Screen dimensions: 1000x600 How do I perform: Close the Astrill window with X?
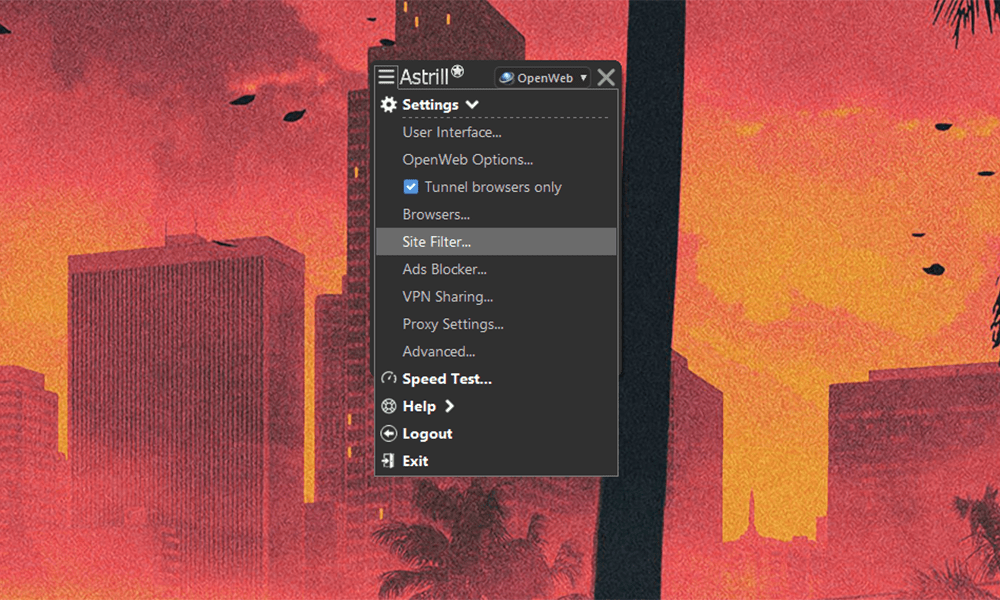[x=606, y=77]
